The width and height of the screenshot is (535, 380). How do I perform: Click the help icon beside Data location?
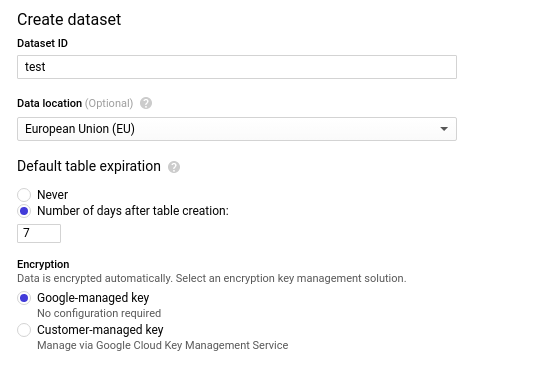click(x=146, y=103)
